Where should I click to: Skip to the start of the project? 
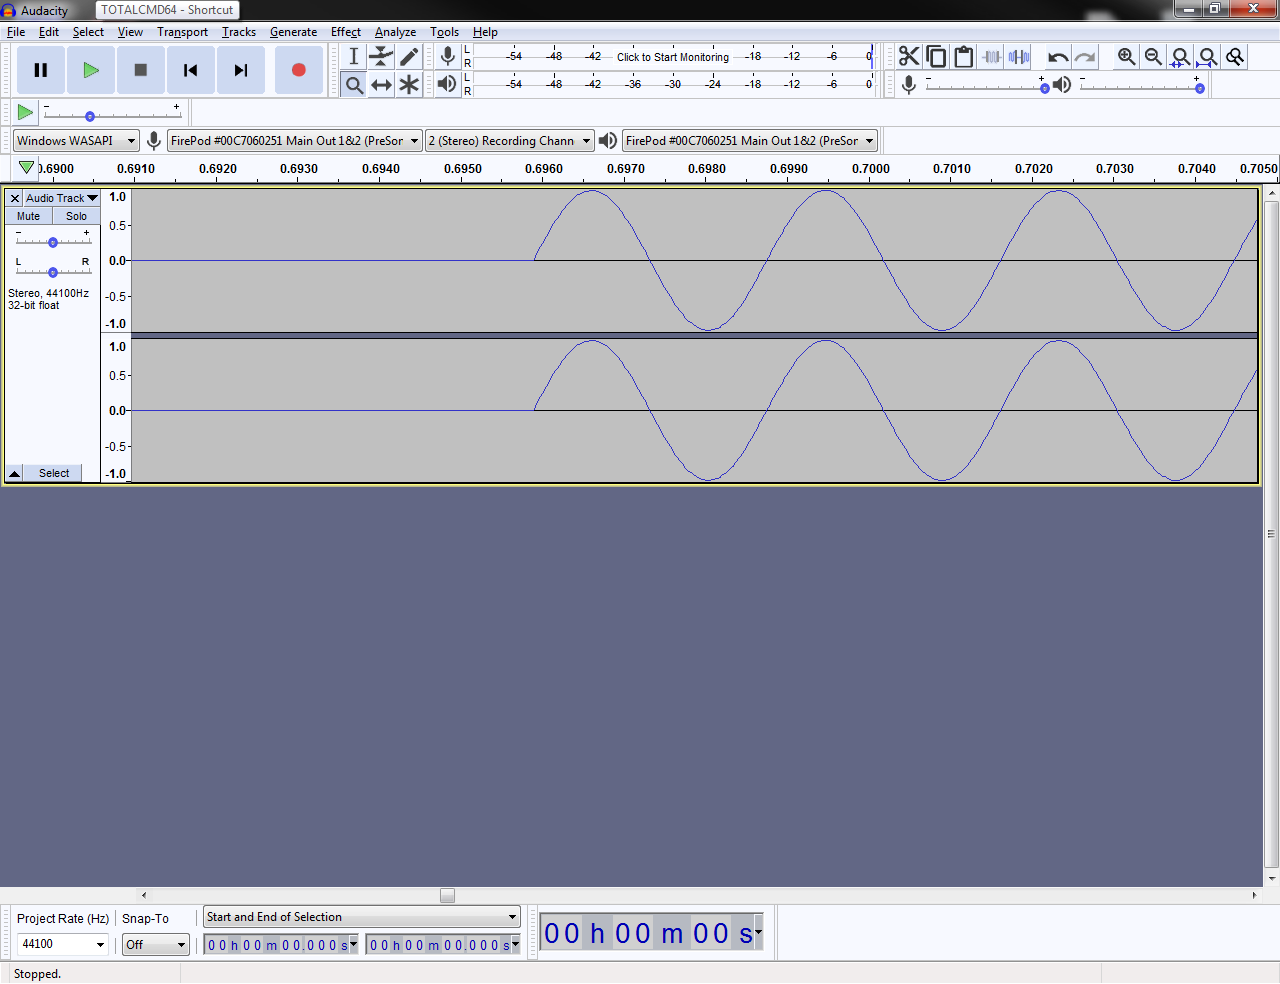191,70
